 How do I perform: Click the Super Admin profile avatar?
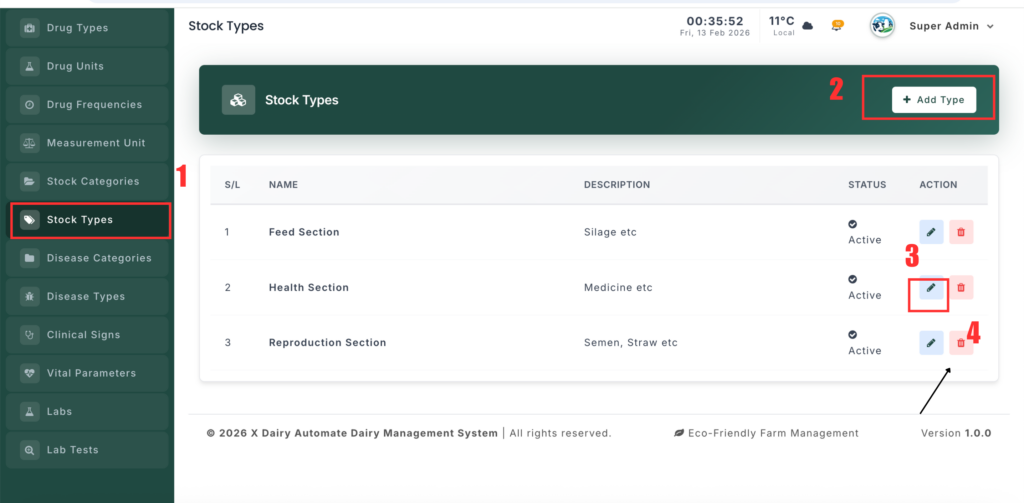coord(882,26)
